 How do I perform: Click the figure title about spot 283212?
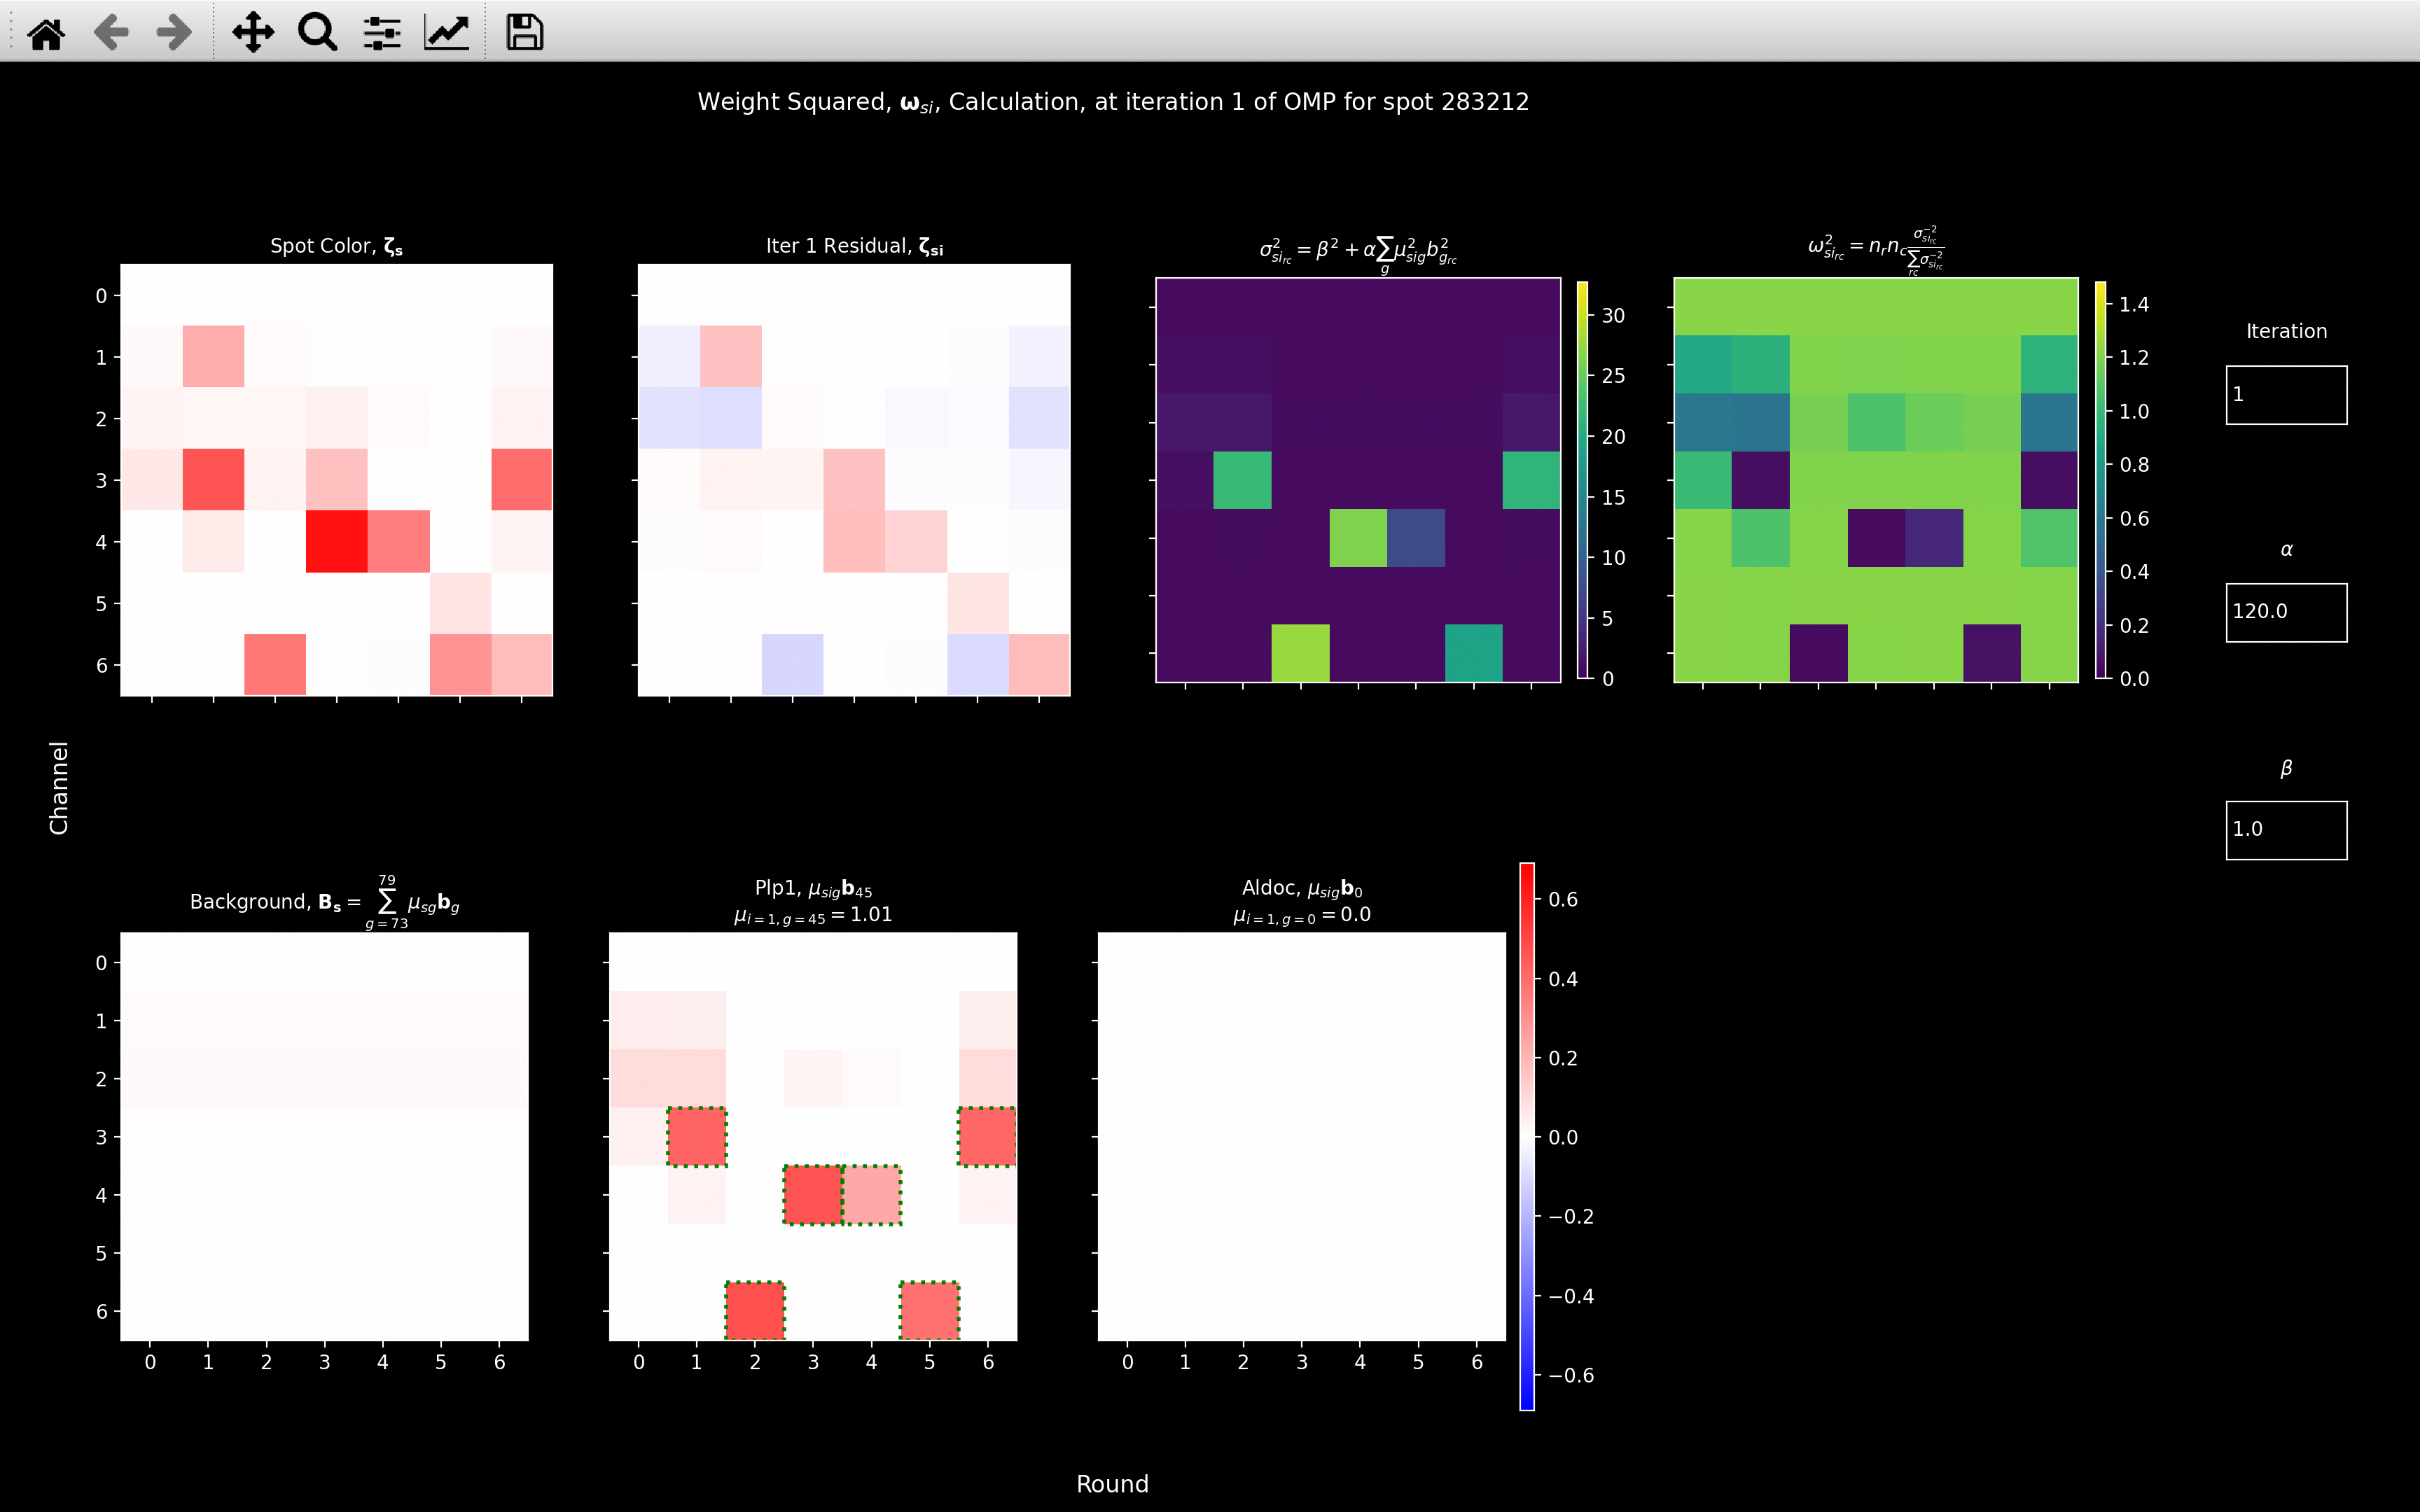(x=1113, y=102)
